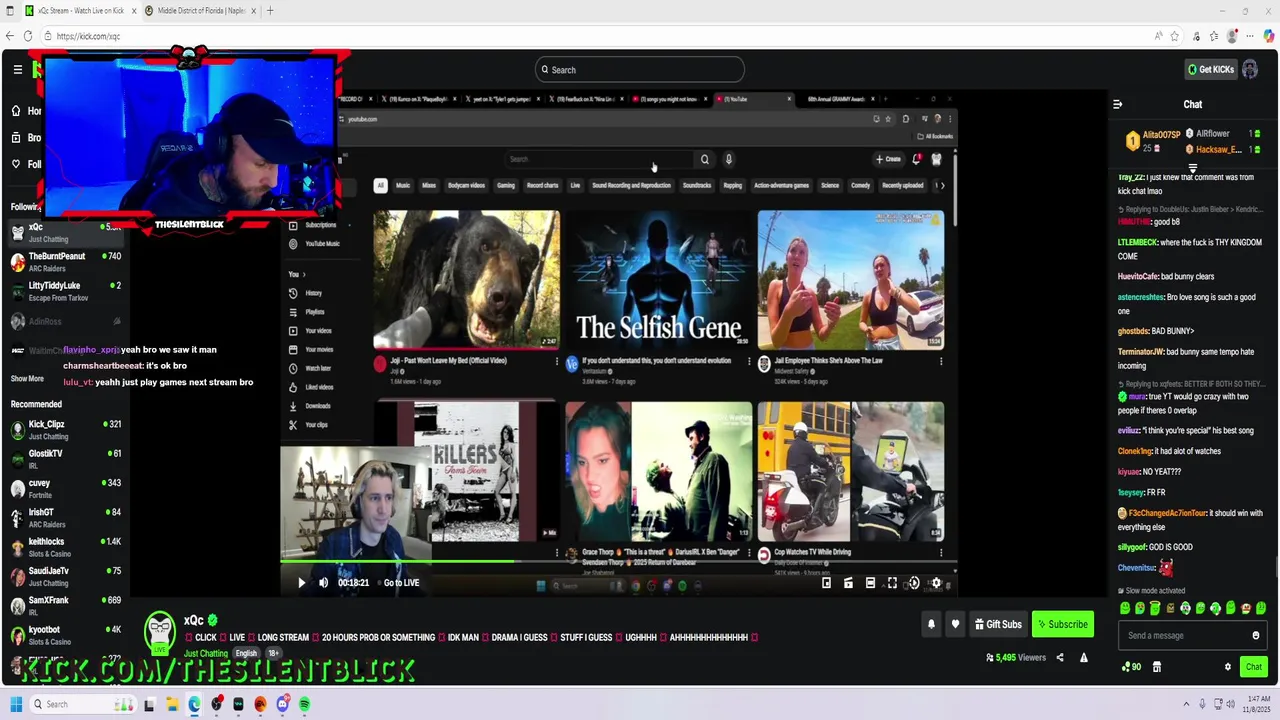Click AlRflower in the chat leaderboard
The height and width of the screenshot is (720, 1280).
pos(1213,133)
